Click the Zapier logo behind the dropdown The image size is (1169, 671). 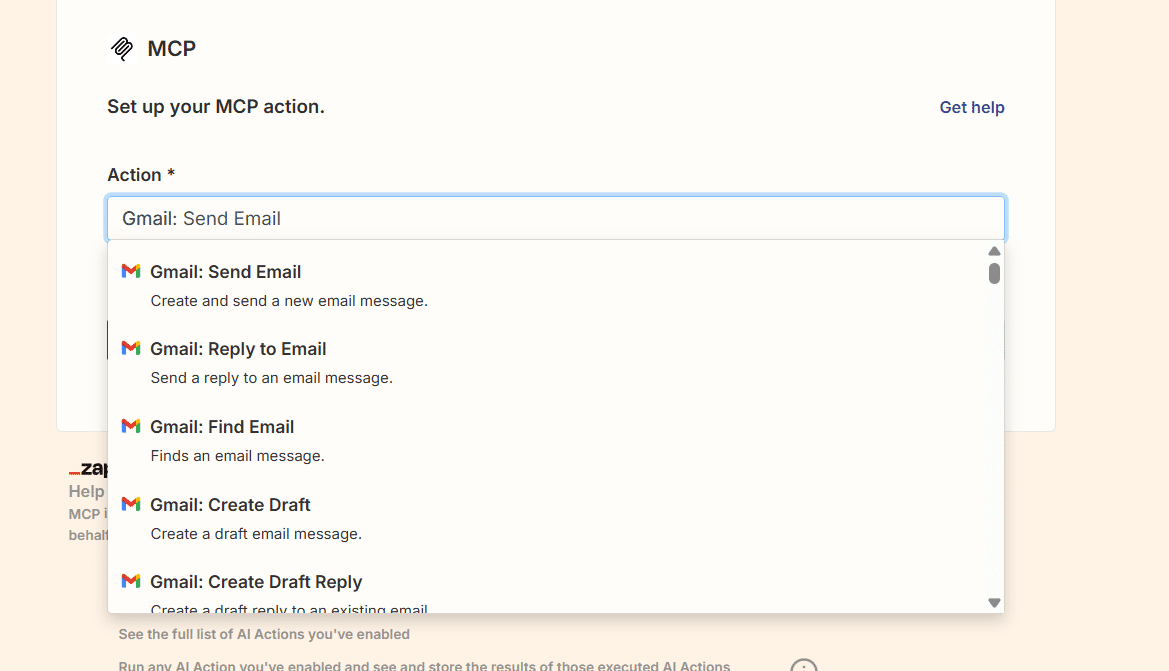click(88, 469)
